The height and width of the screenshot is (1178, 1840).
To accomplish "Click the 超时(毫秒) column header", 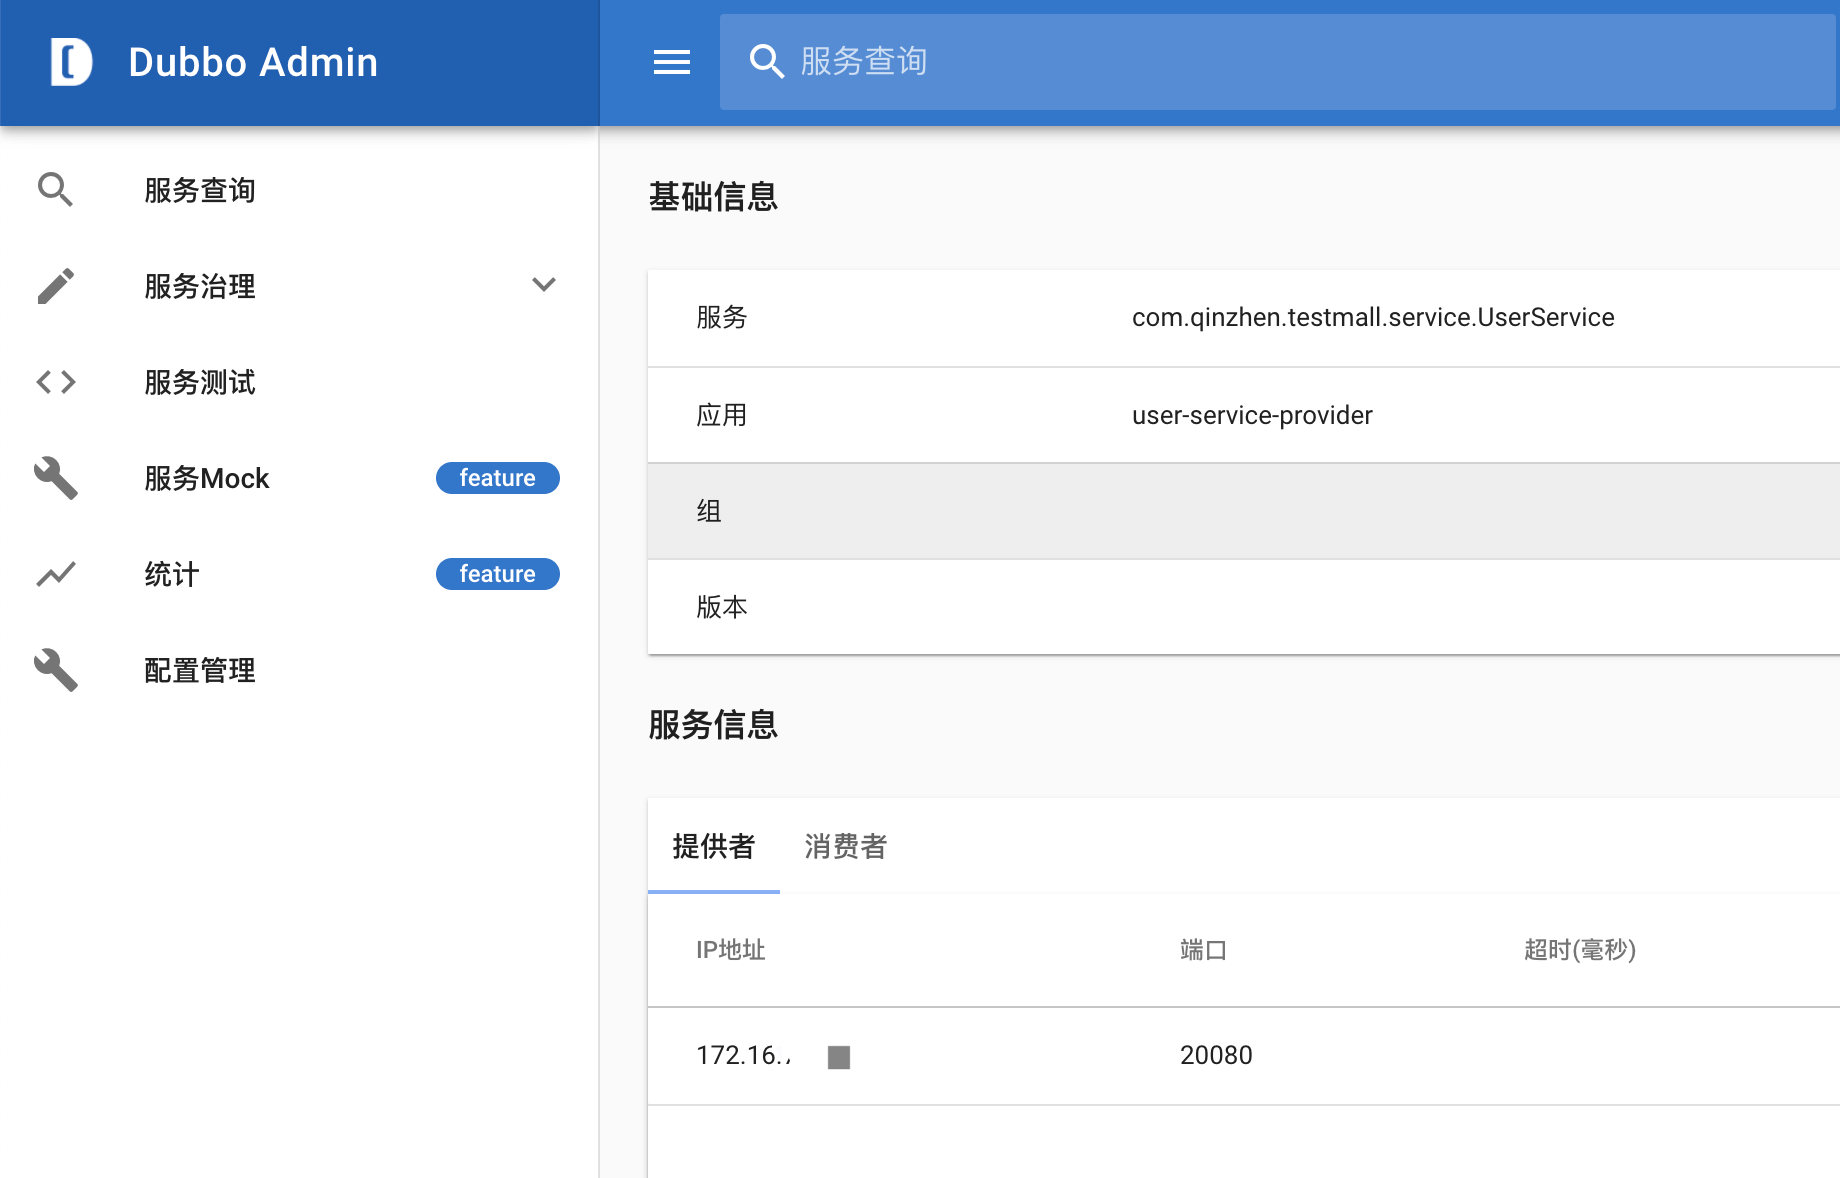I will tap(1580, 950).
